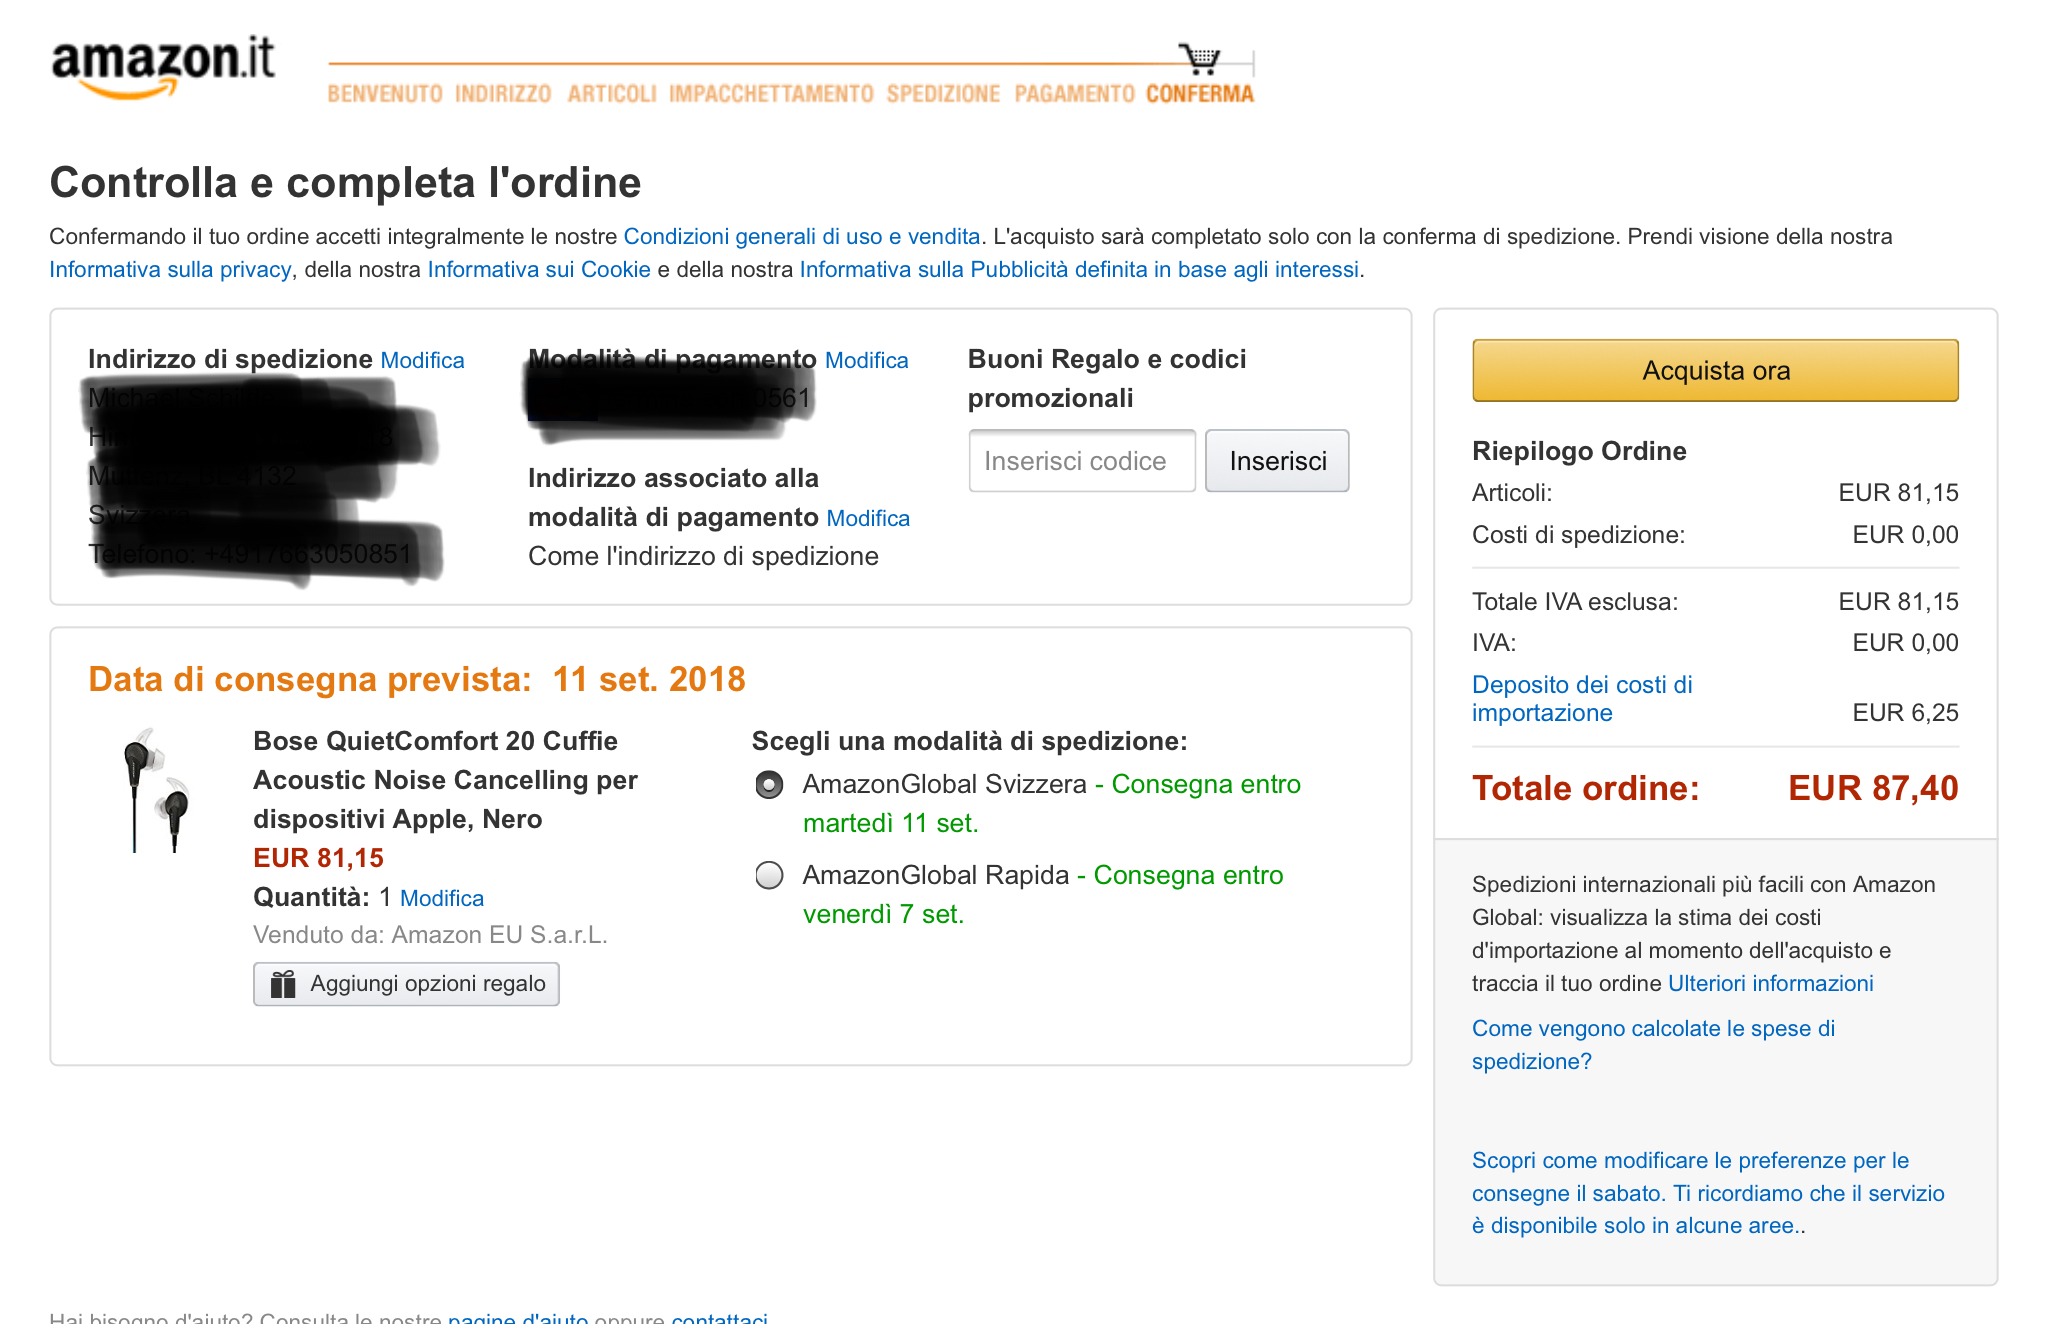The image size is (2048, 1324).
Task: Open Deposito dei costi di importazione link
Action: (x=1581, y=699)
